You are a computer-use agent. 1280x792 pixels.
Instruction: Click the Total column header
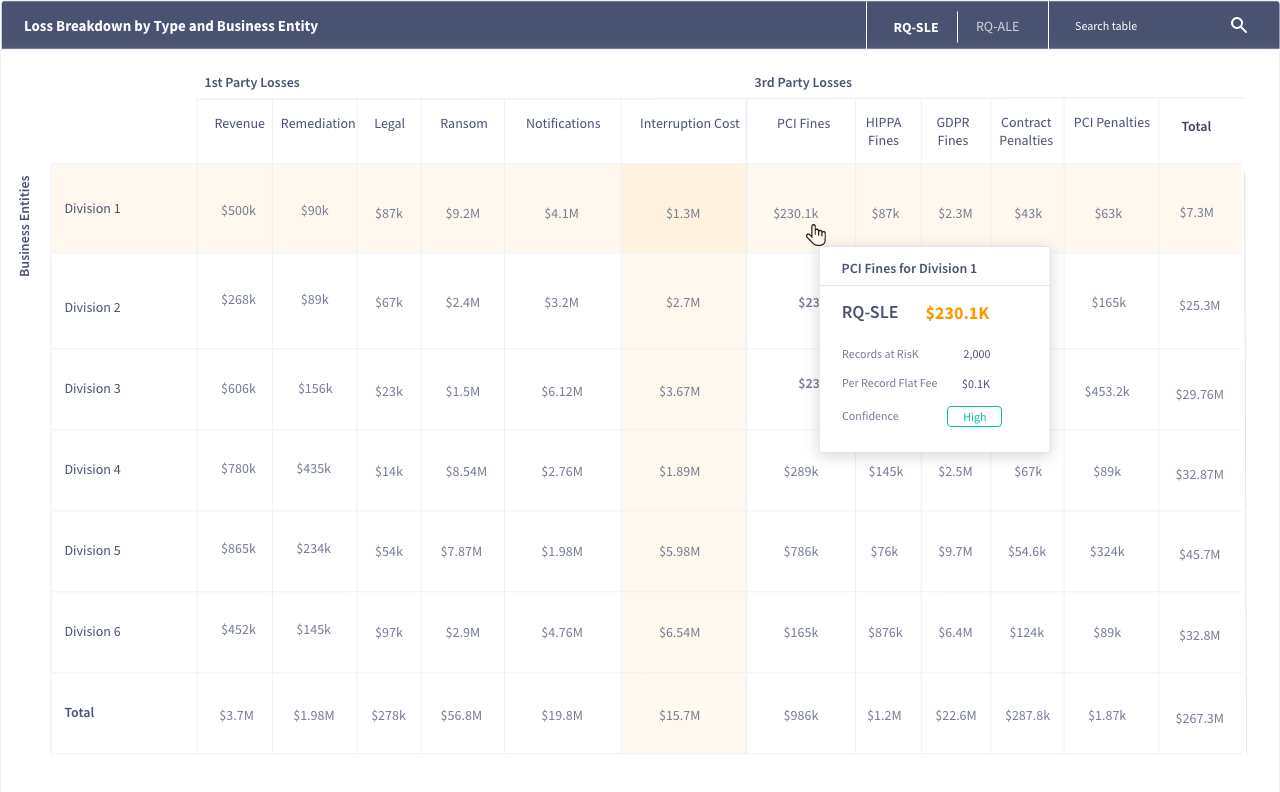pos(1196,127)
